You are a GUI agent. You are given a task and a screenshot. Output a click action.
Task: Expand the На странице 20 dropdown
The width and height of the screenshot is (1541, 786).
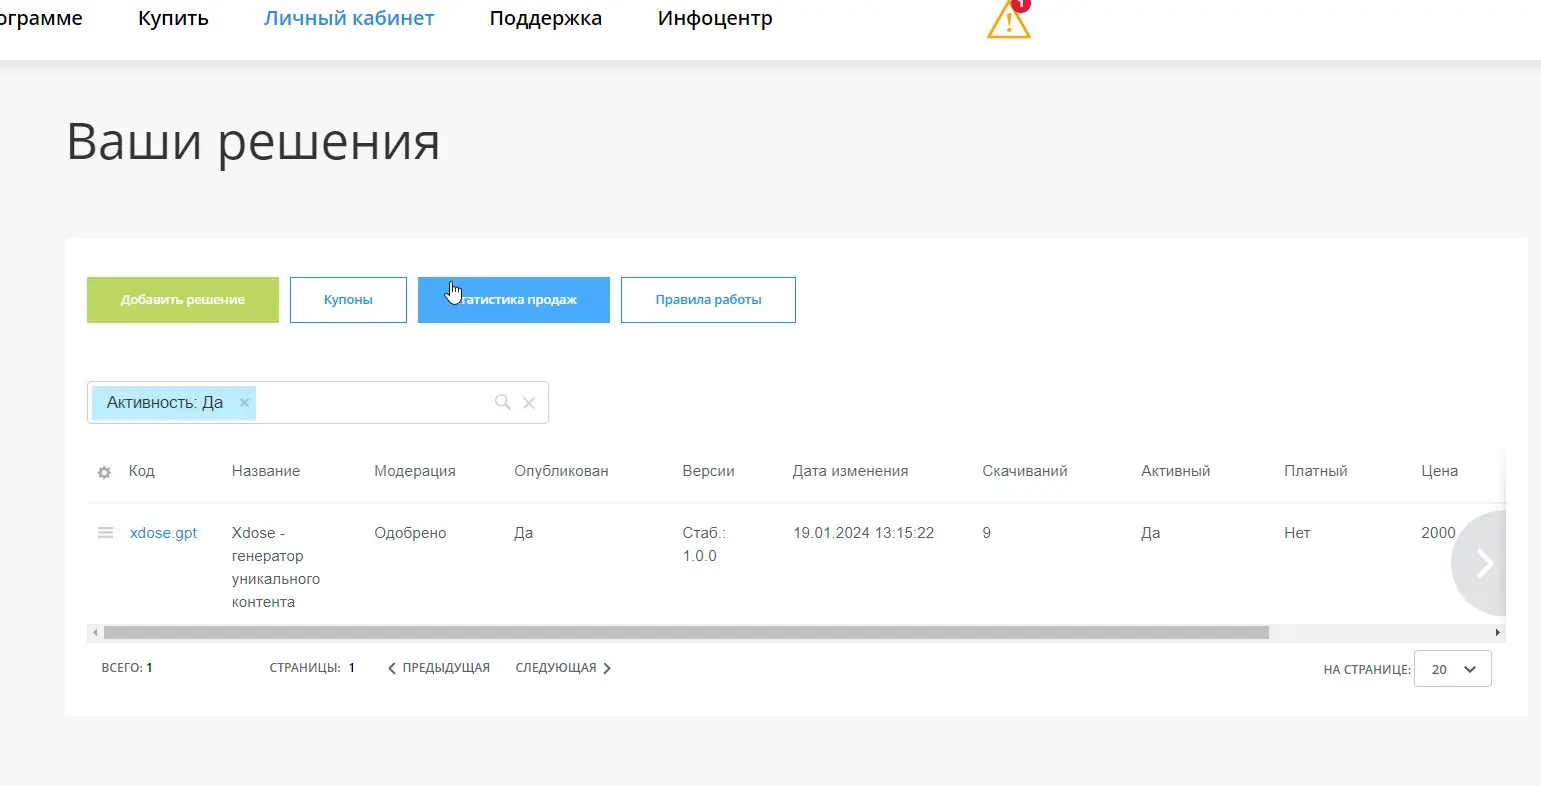(x=1453, y=669)
